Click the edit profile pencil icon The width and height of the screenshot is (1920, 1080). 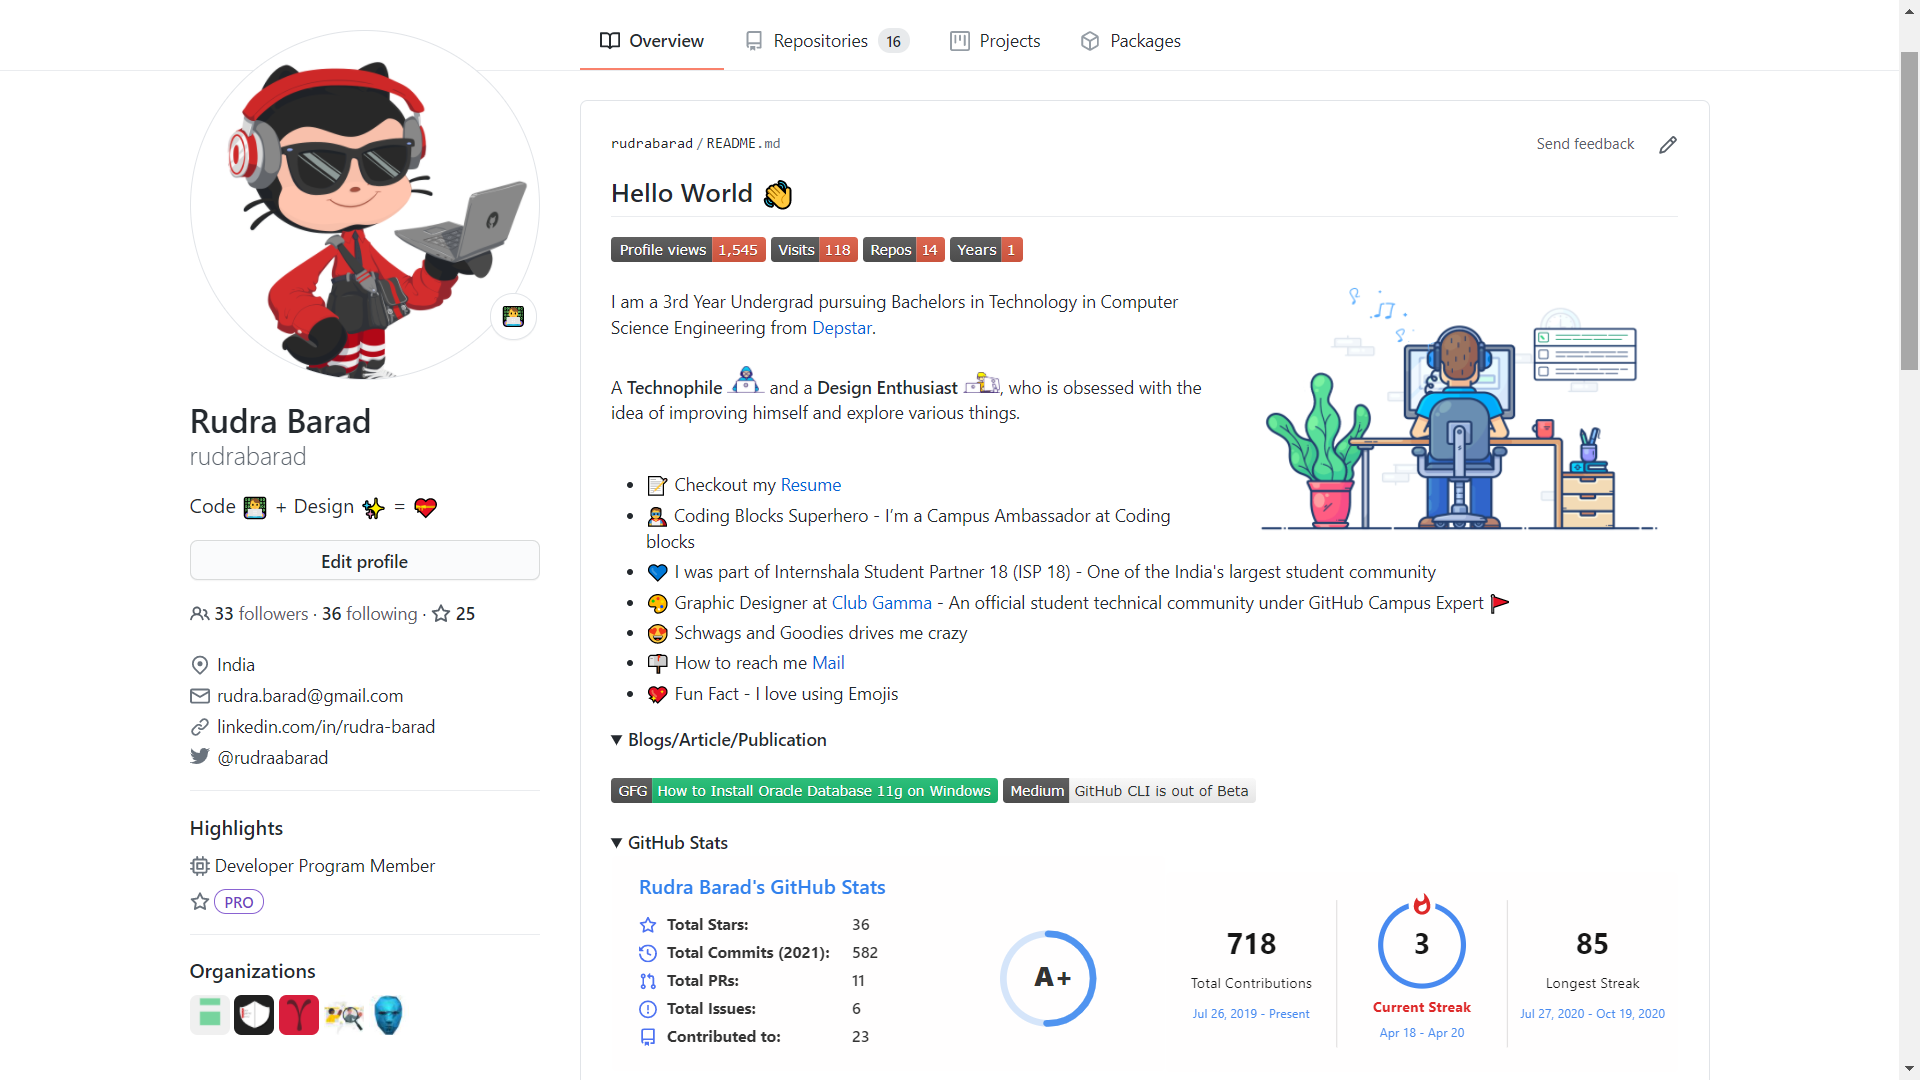pos(1668,144)
